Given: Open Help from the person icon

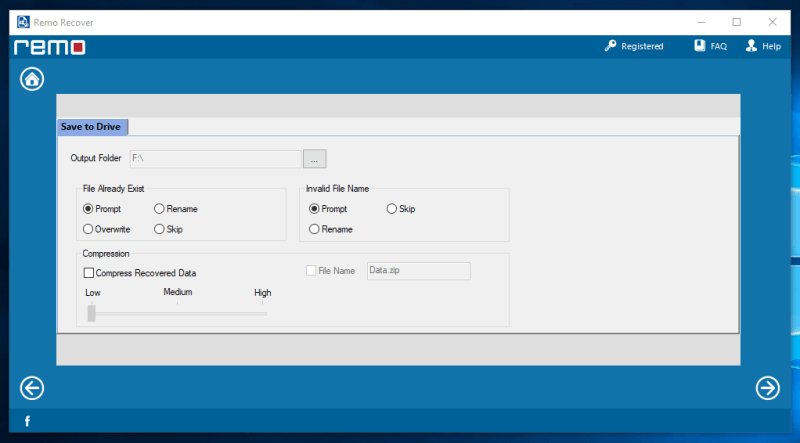Looking at the screenshot, I should [751, 46].
